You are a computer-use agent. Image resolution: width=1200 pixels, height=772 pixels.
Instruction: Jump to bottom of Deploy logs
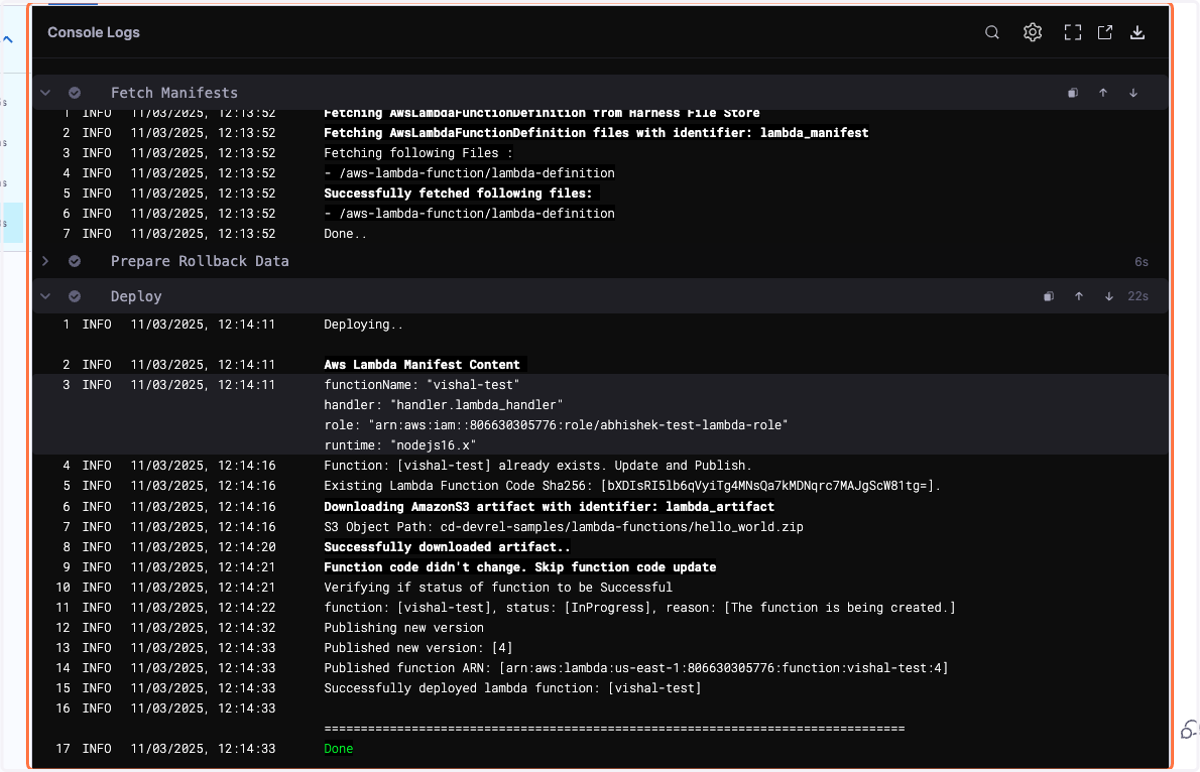[x=1109, y=296]
